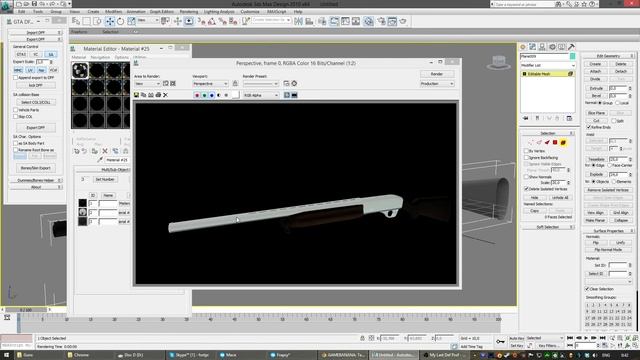The height and width of the screenshot is (360, 640).
Task: Save the rendered image in render window
Action: tap(136, 95)
